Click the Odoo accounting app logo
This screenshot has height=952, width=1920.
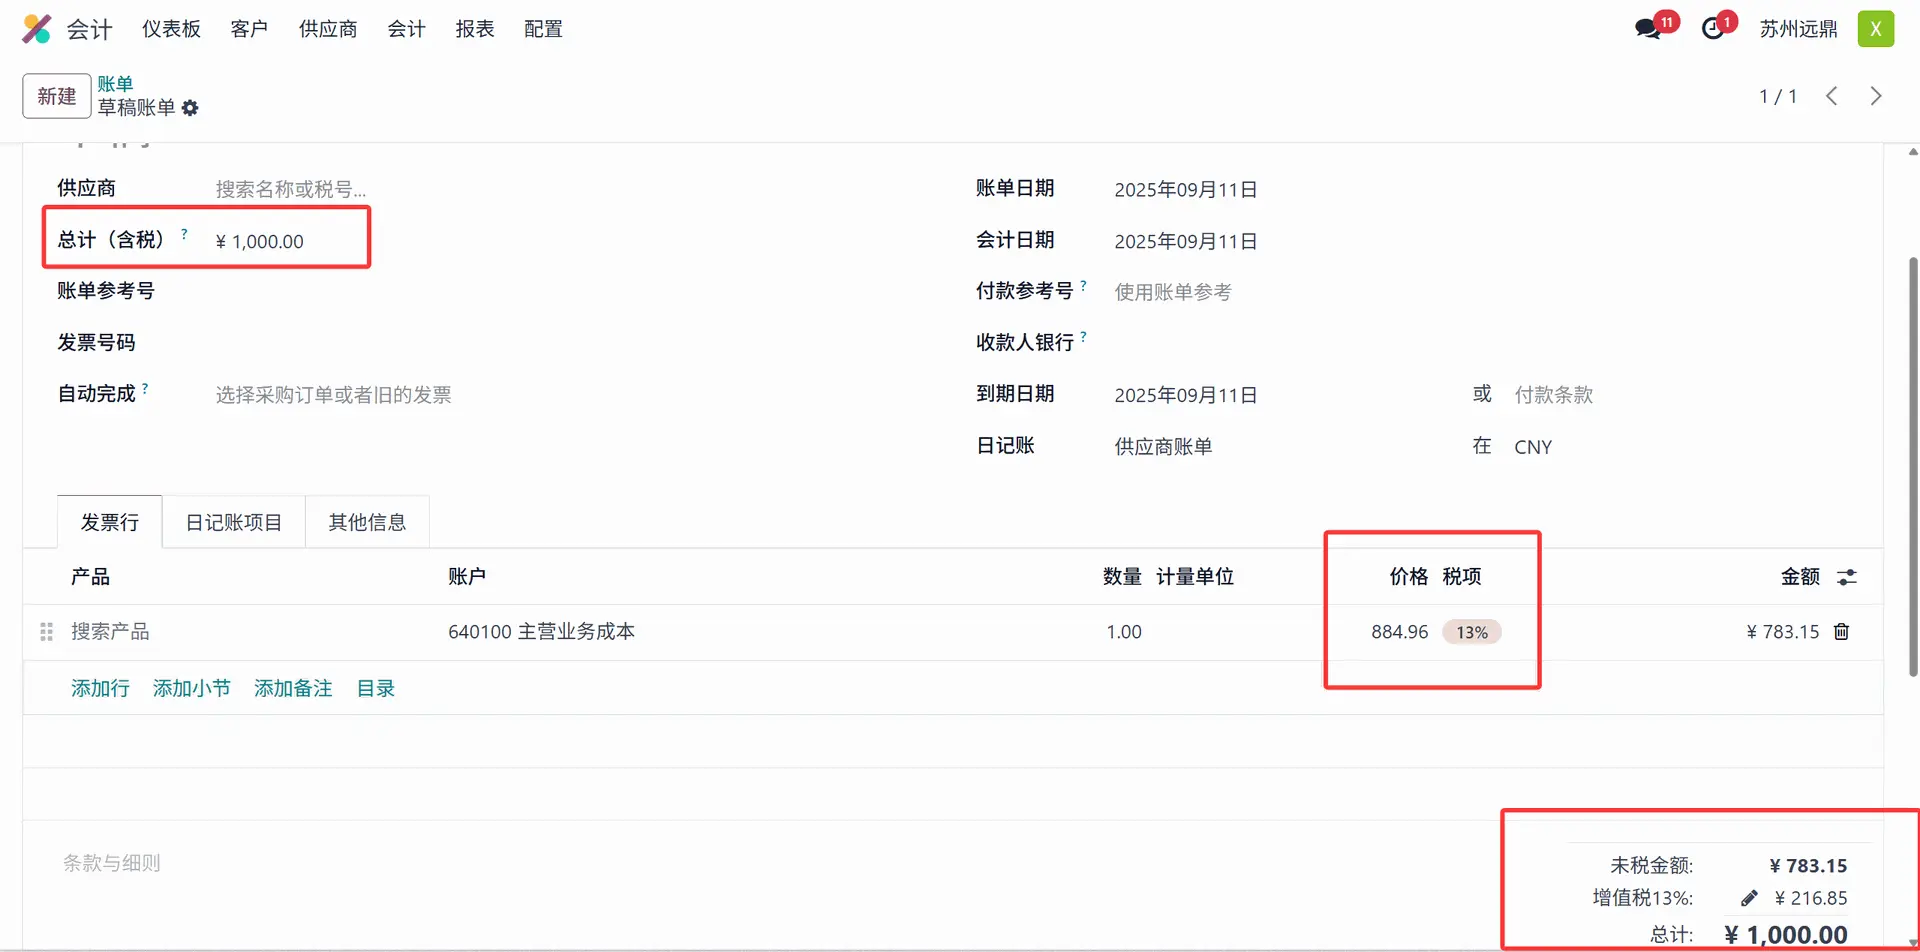pyautogui.click(x=37, y=29)
